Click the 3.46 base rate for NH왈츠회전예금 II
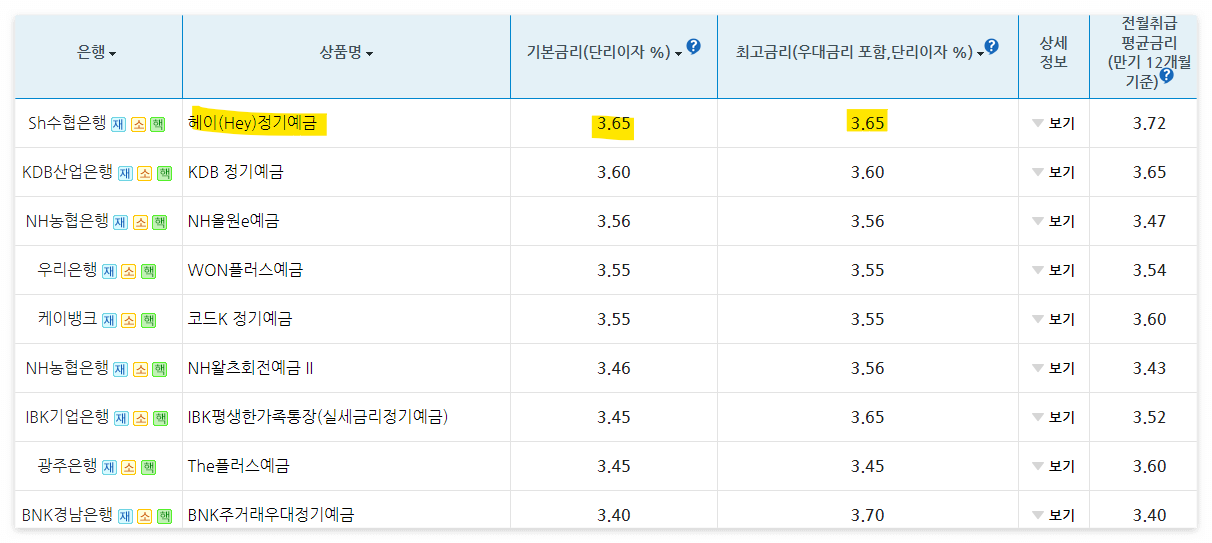 (x=614, y=369)
